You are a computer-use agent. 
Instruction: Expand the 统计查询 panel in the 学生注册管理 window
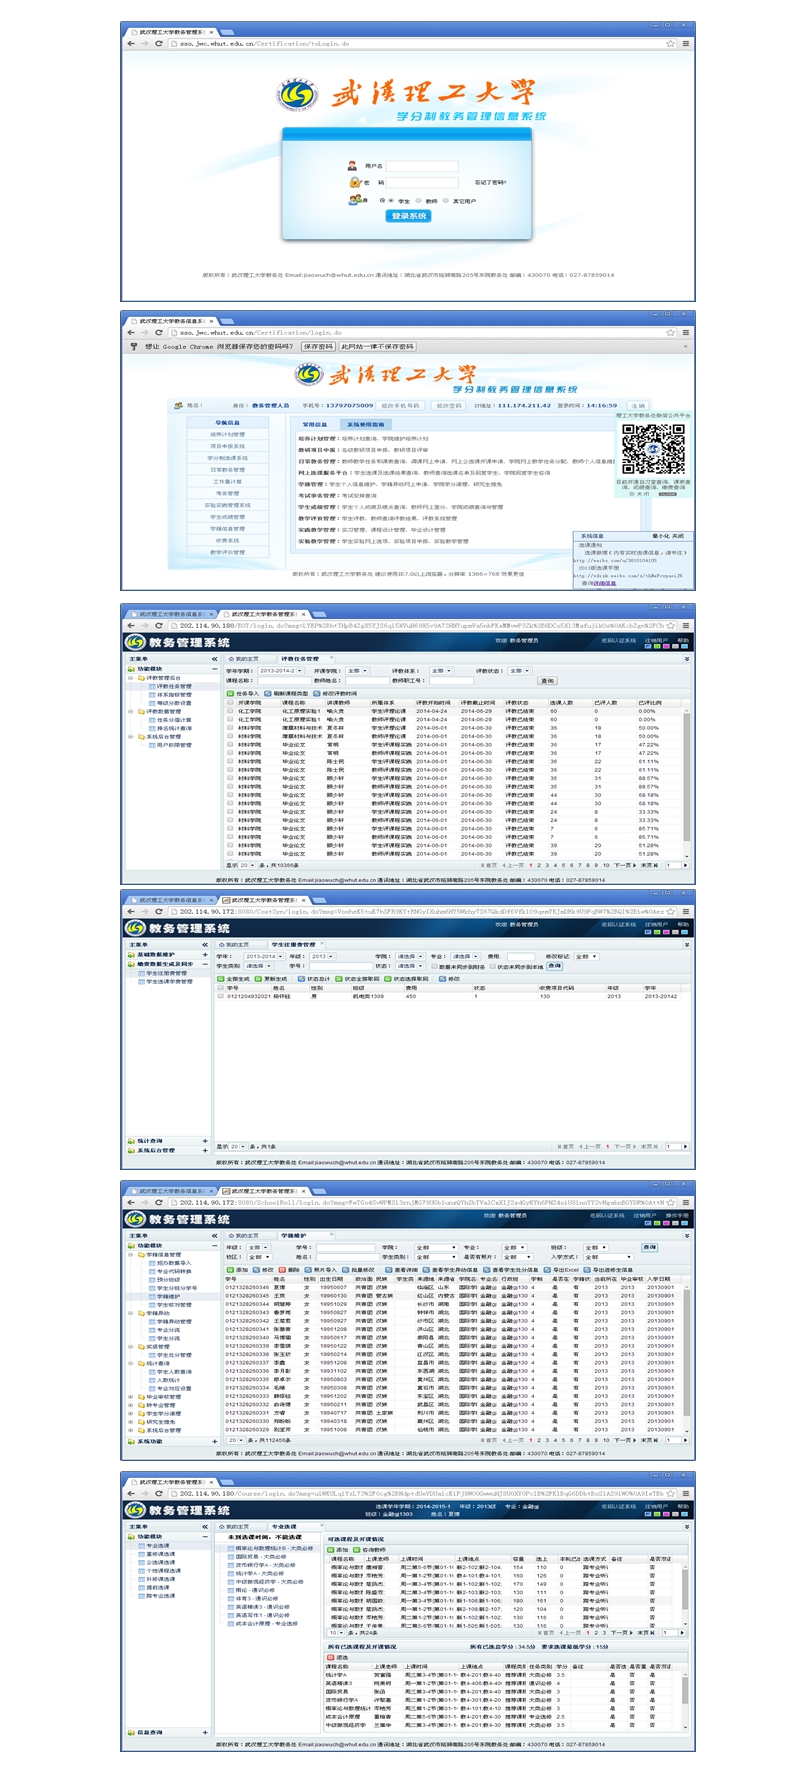[x=206, y=1141]
